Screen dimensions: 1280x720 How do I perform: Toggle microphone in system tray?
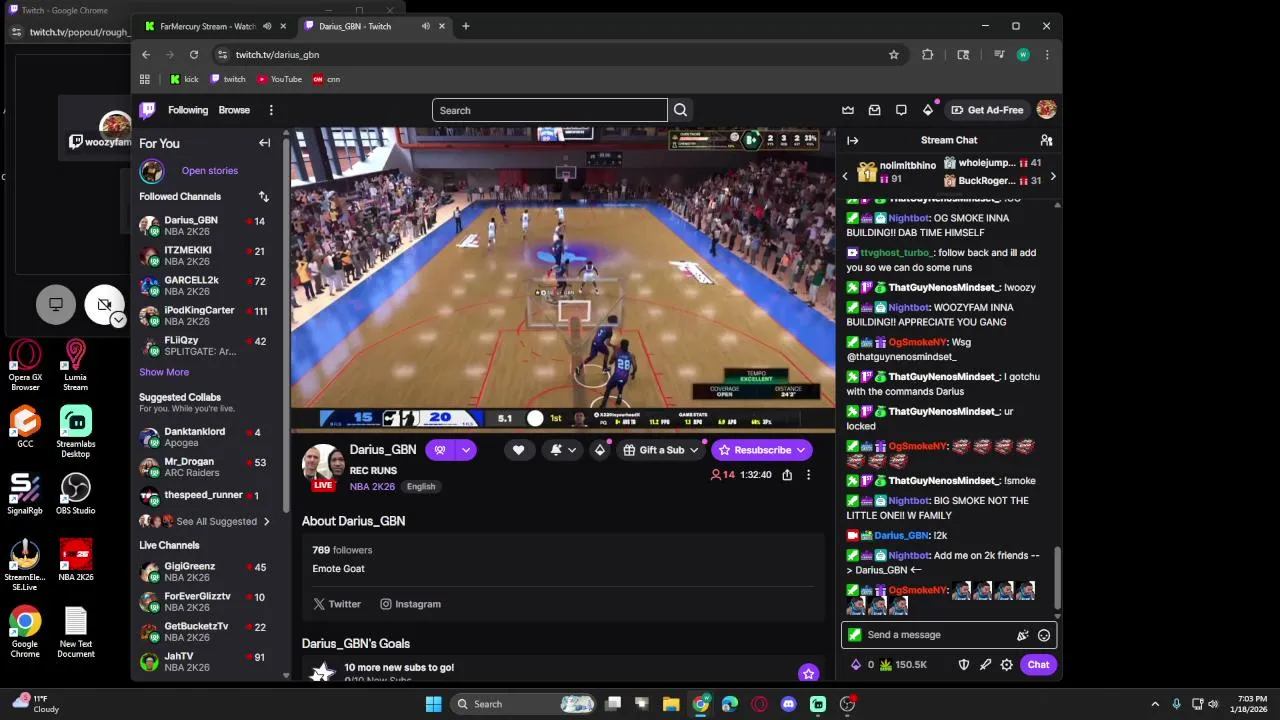pyautogui.click(x=1176, y=704)
